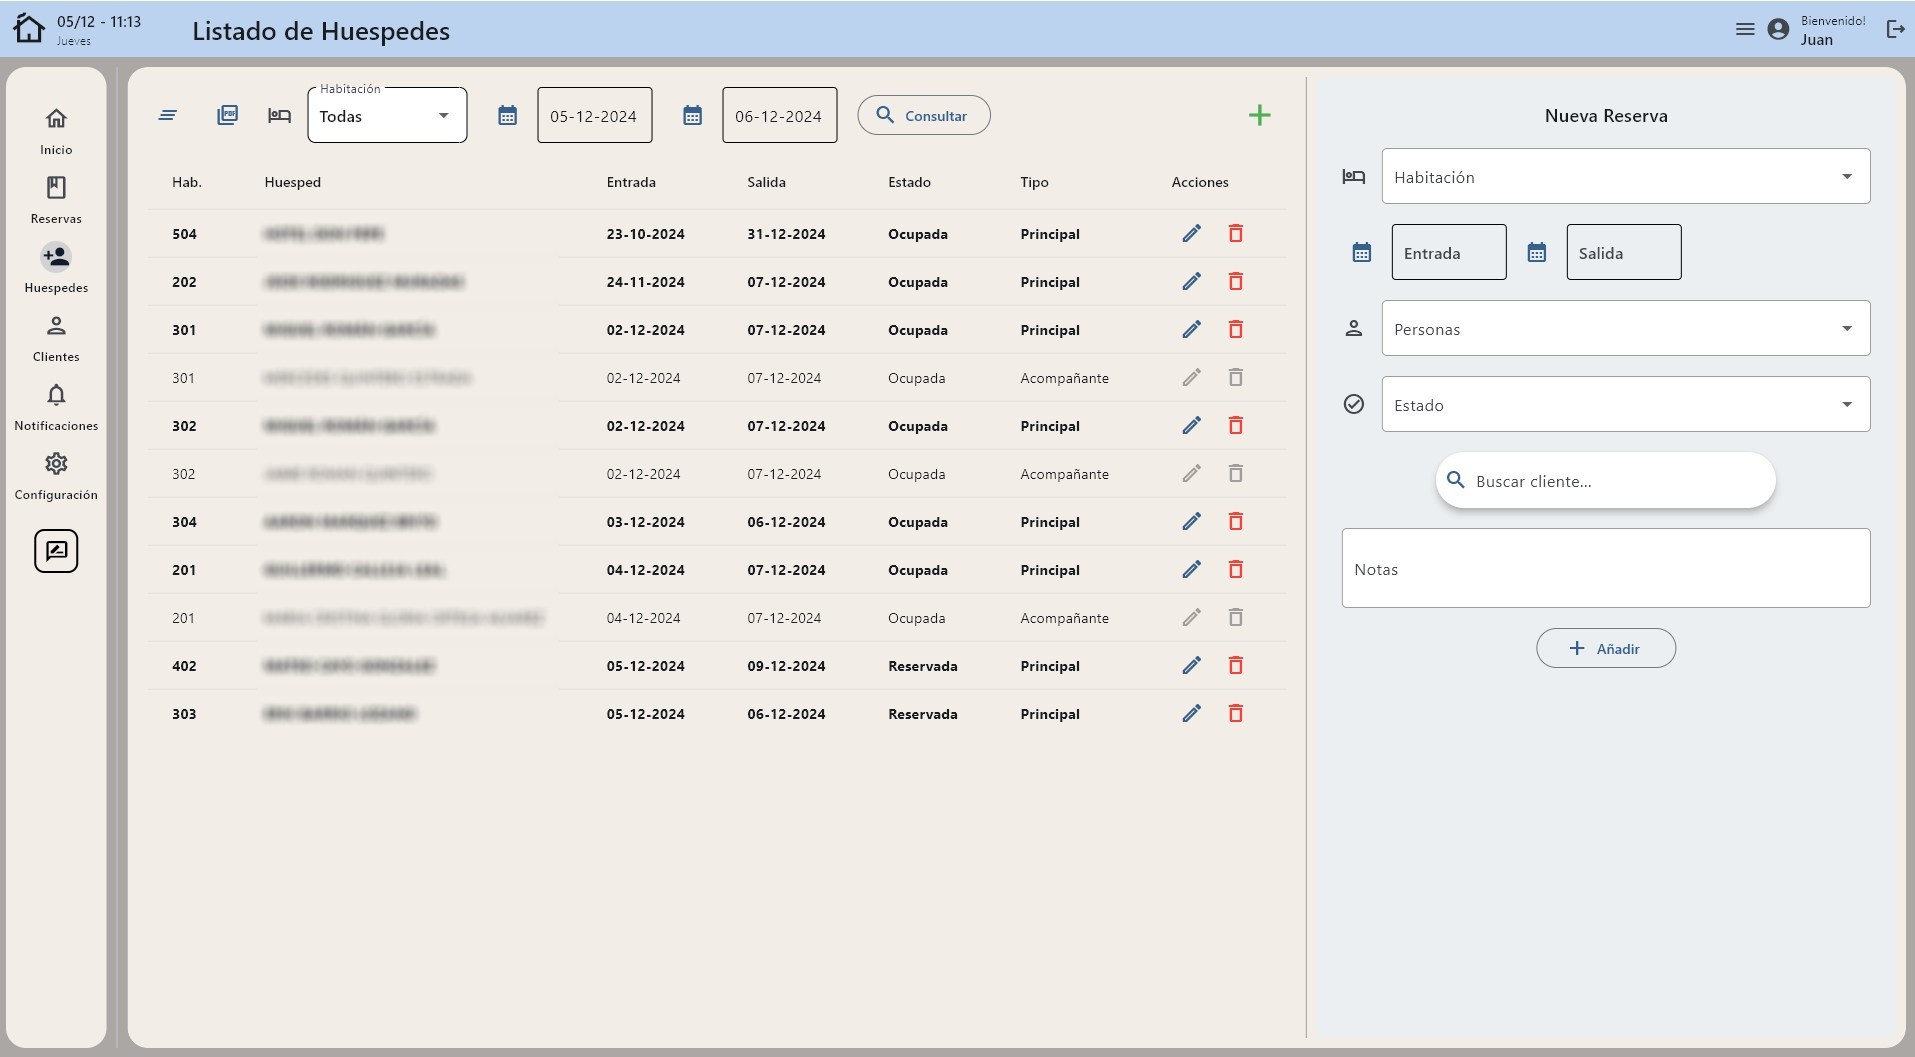Click the home logo icon in header
Screen dimensions: 1915x1057
click(29, 29)
